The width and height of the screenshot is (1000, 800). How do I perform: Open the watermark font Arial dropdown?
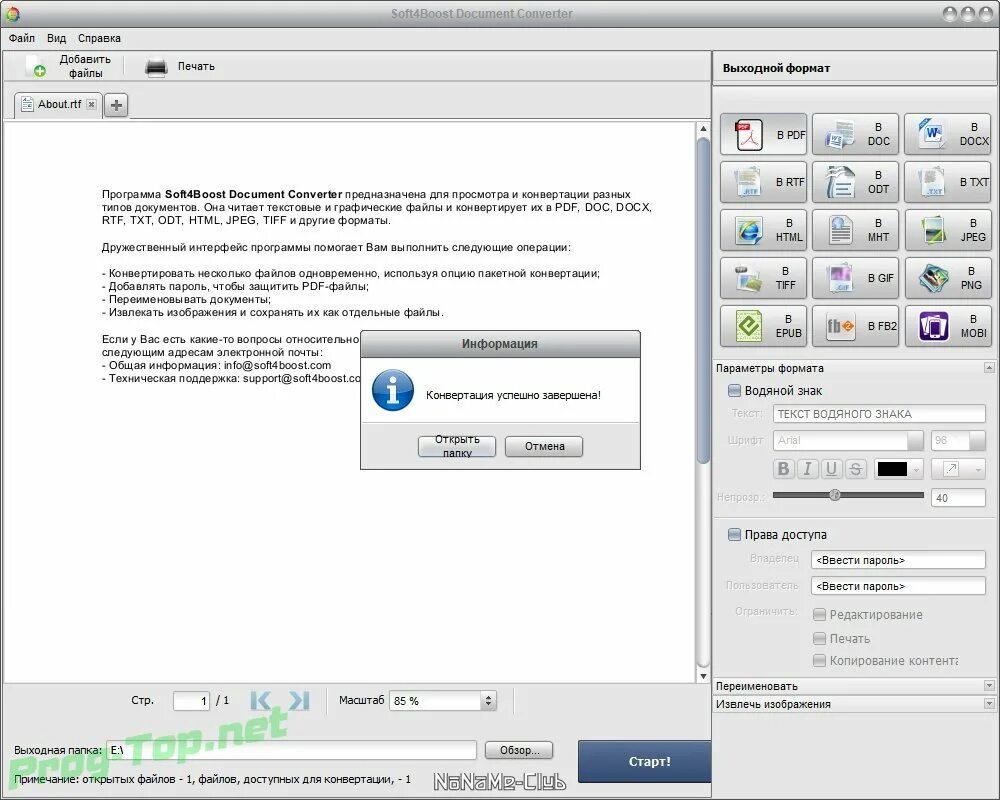click(x=915, y=440)
